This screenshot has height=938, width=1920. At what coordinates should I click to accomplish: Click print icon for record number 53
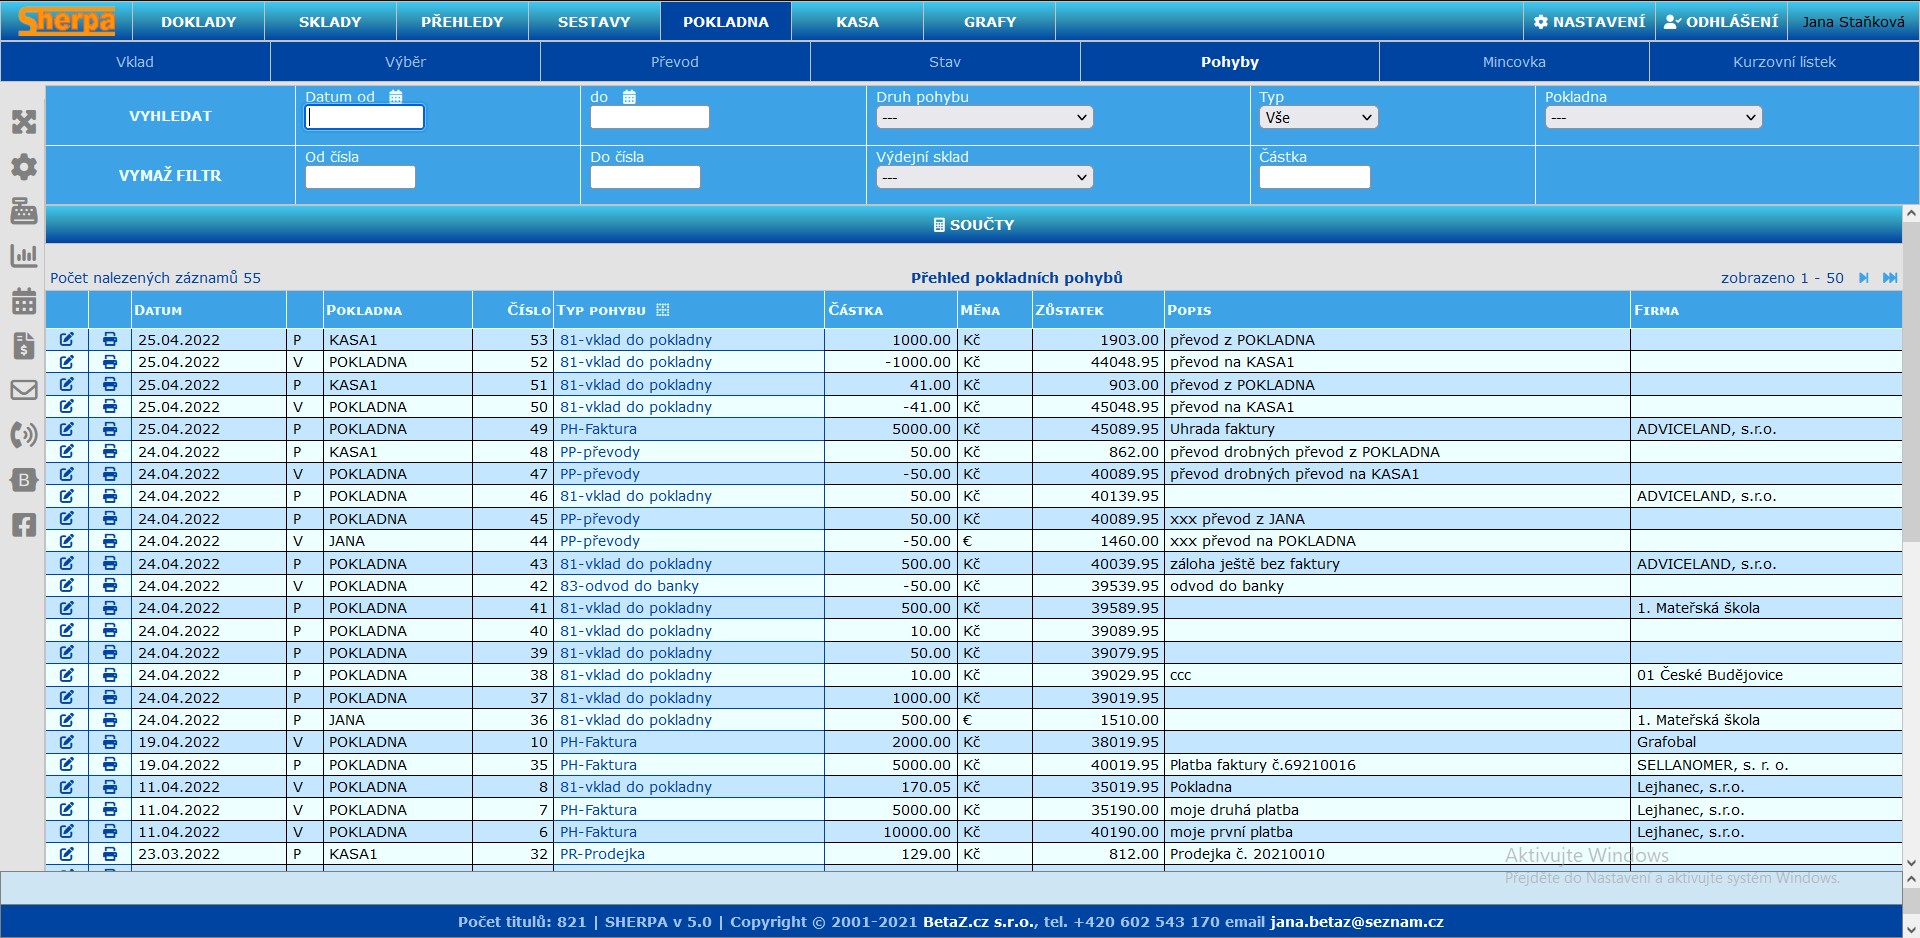point(110,340)
